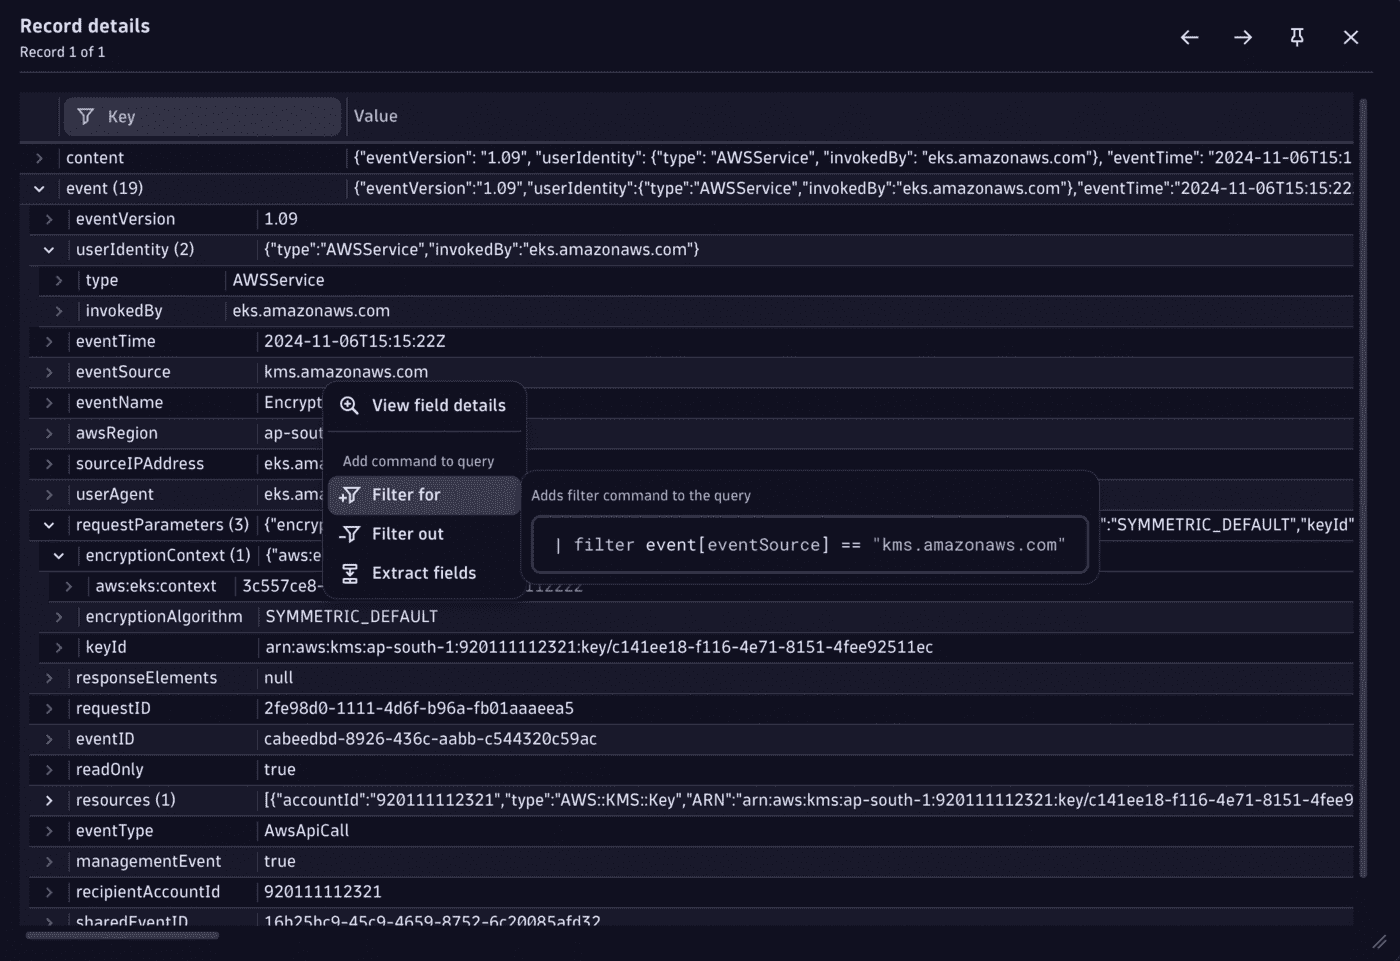Expand the eventVersion row

(49, 219)
